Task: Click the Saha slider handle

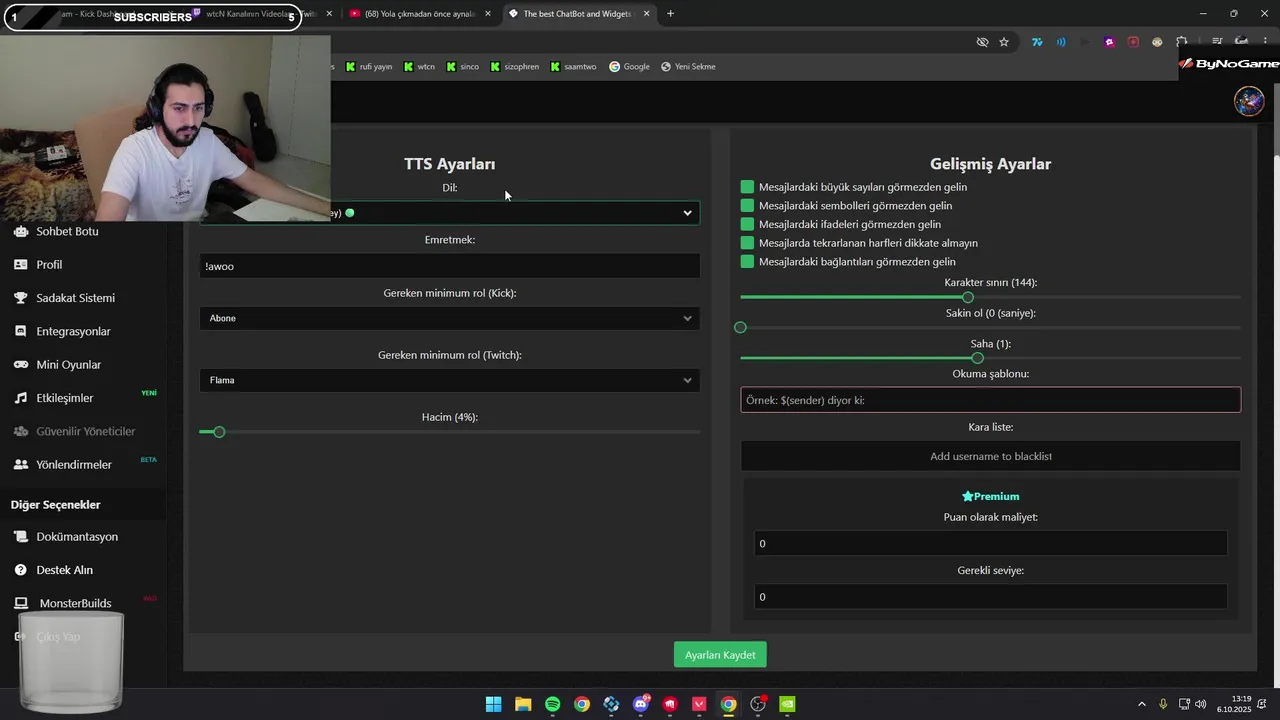Action: 977,358
